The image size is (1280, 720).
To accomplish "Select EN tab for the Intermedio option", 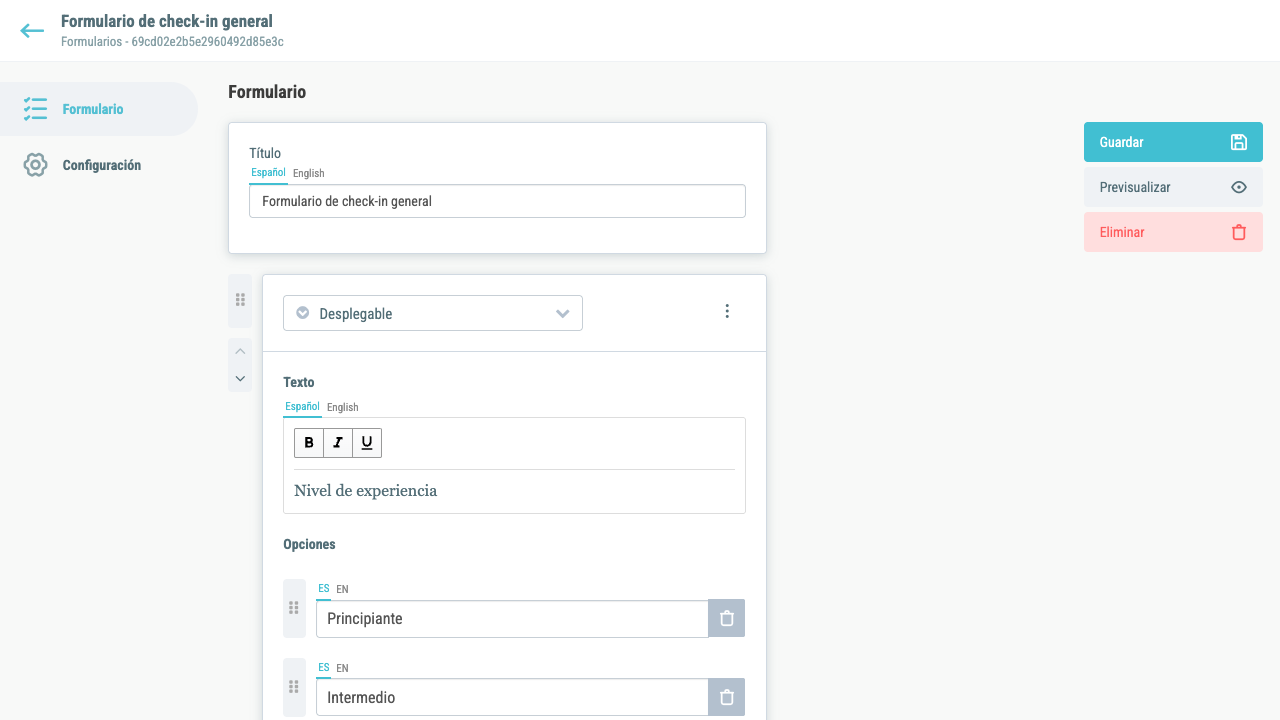I will click(x=342, y=668).
